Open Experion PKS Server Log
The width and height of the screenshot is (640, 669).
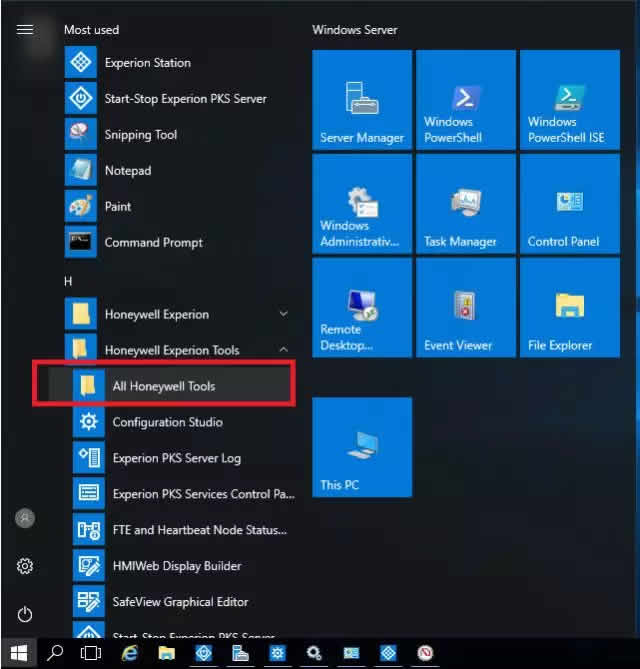(x=183, y=458)
